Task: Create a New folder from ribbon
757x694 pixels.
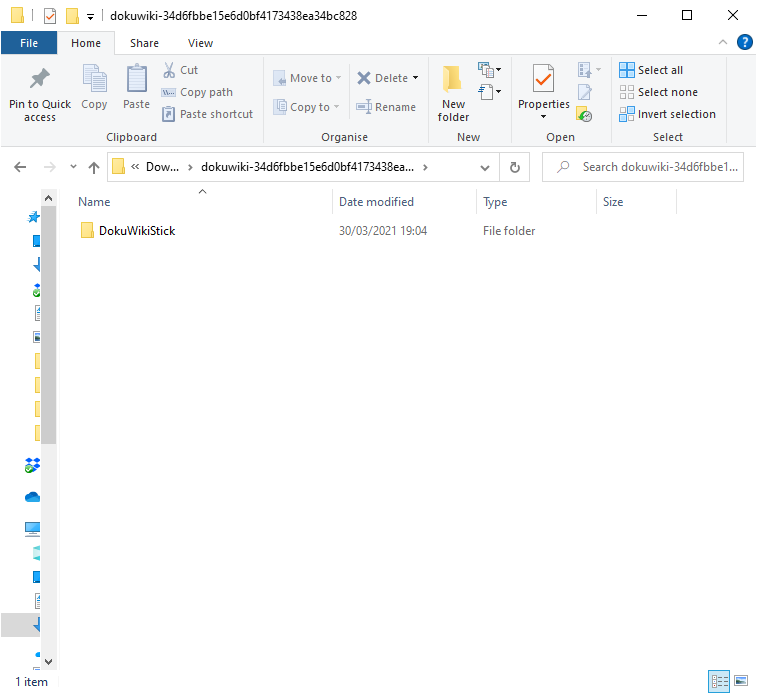Action: [x=453, y=94]
